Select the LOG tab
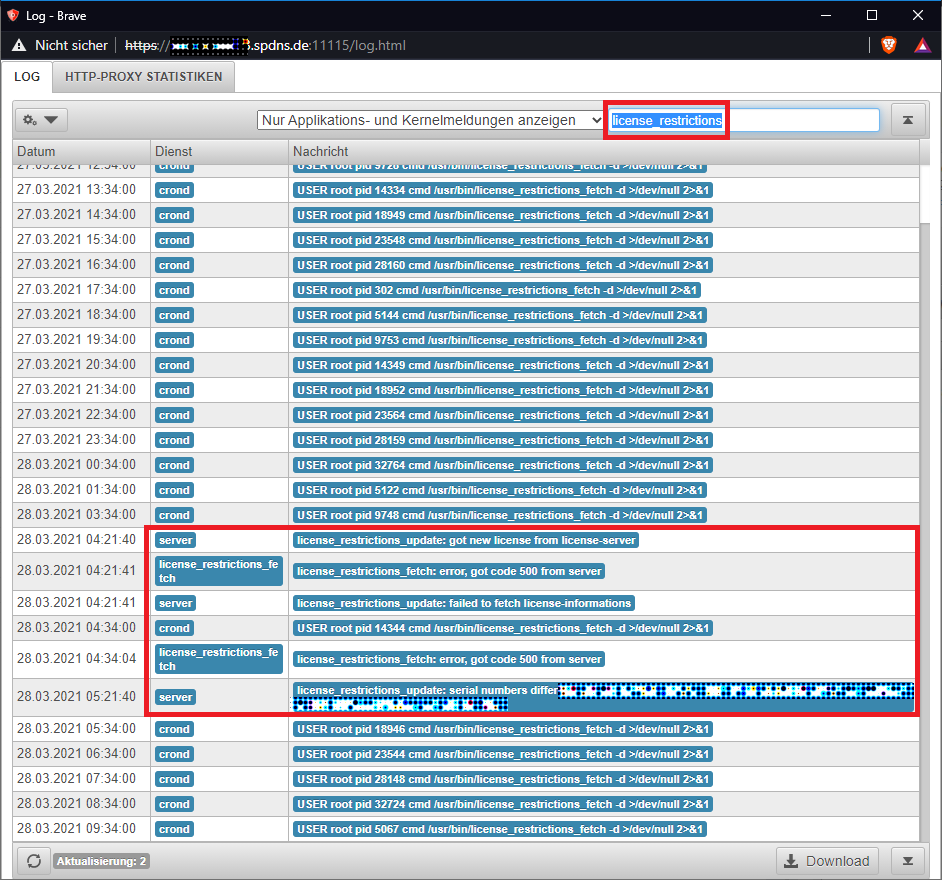This screenshot has width=942, height=880. (27, 76)
